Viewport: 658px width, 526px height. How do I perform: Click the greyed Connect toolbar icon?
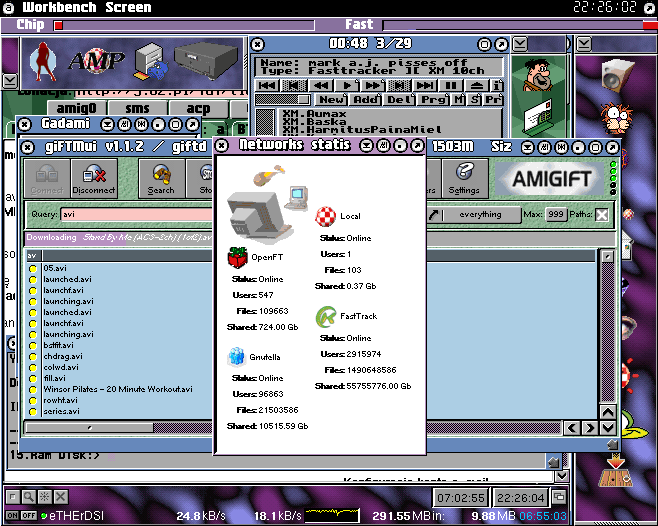[x=47, y=178]
